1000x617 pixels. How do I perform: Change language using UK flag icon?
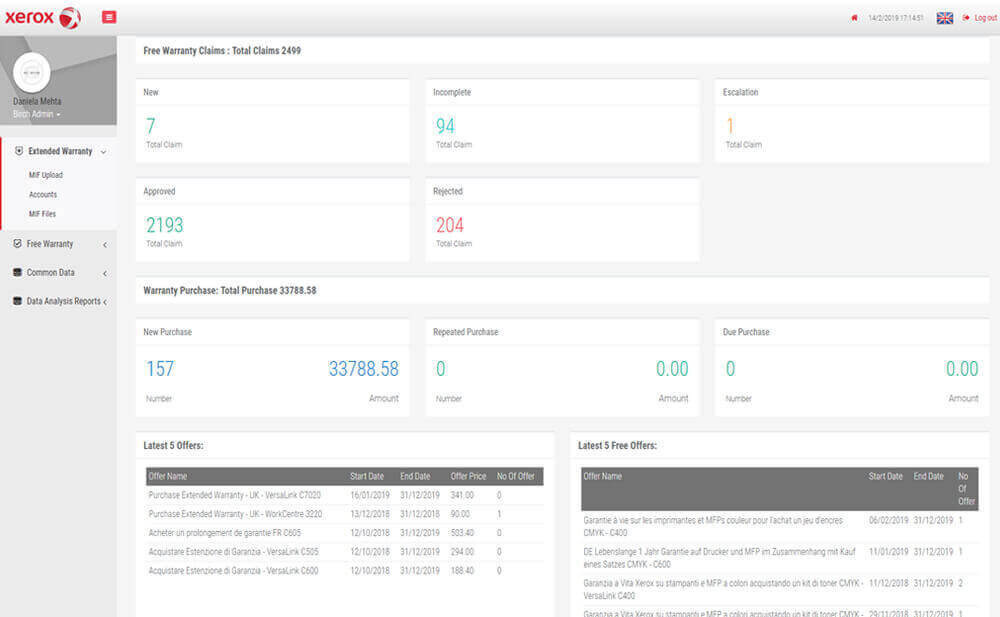pos(945,18)
